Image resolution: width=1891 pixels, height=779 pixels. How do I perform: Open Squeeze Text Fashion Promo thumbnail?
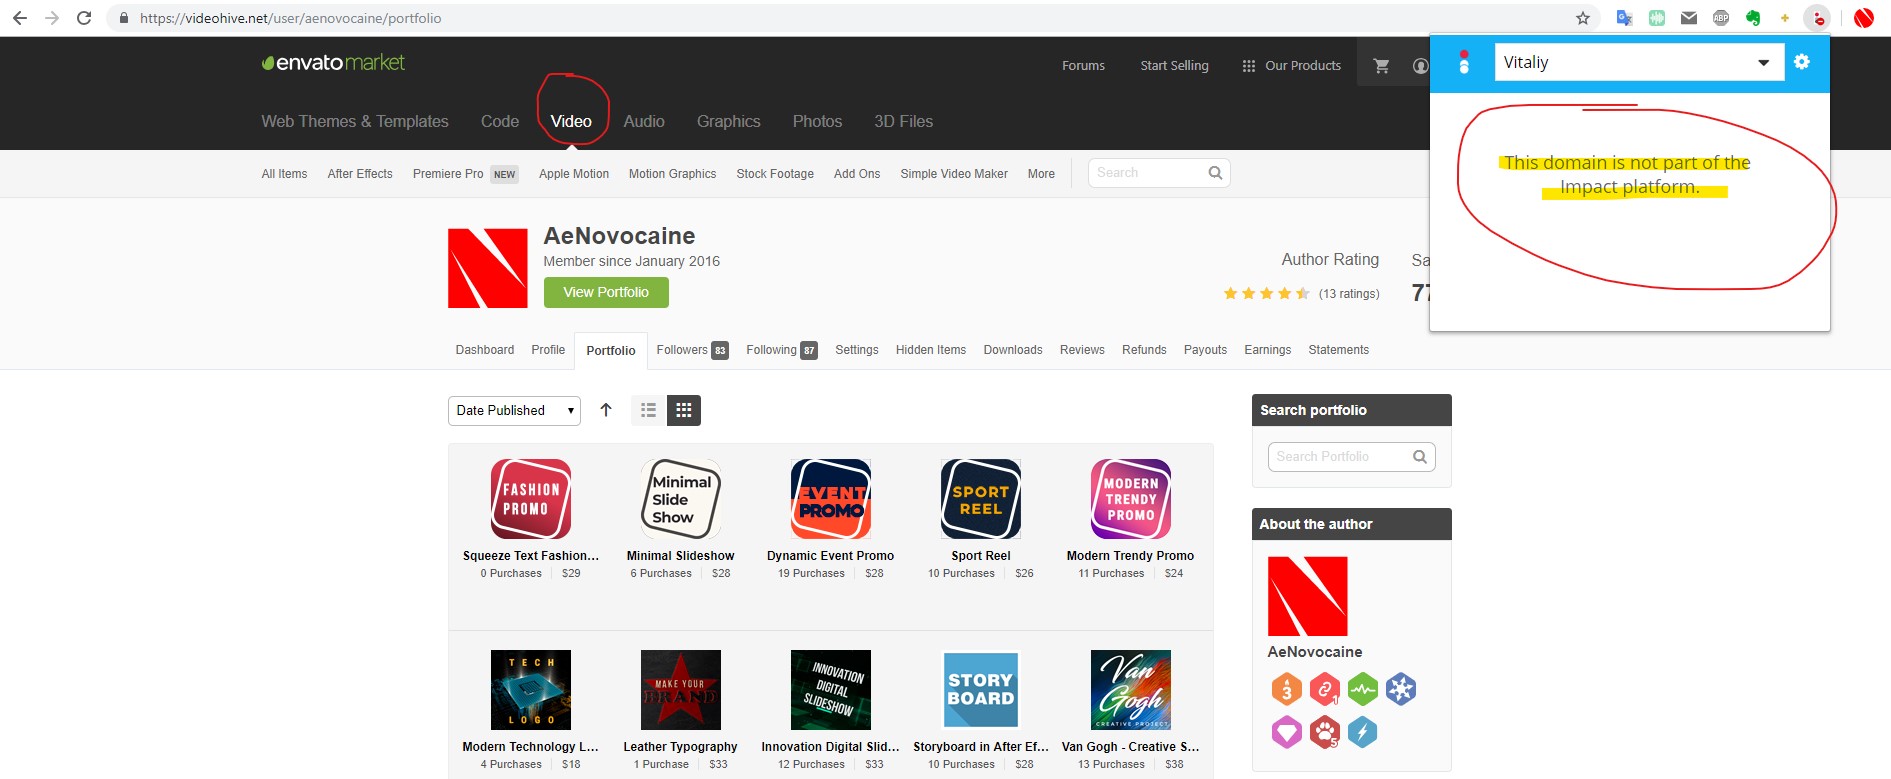tap(531, 499)
